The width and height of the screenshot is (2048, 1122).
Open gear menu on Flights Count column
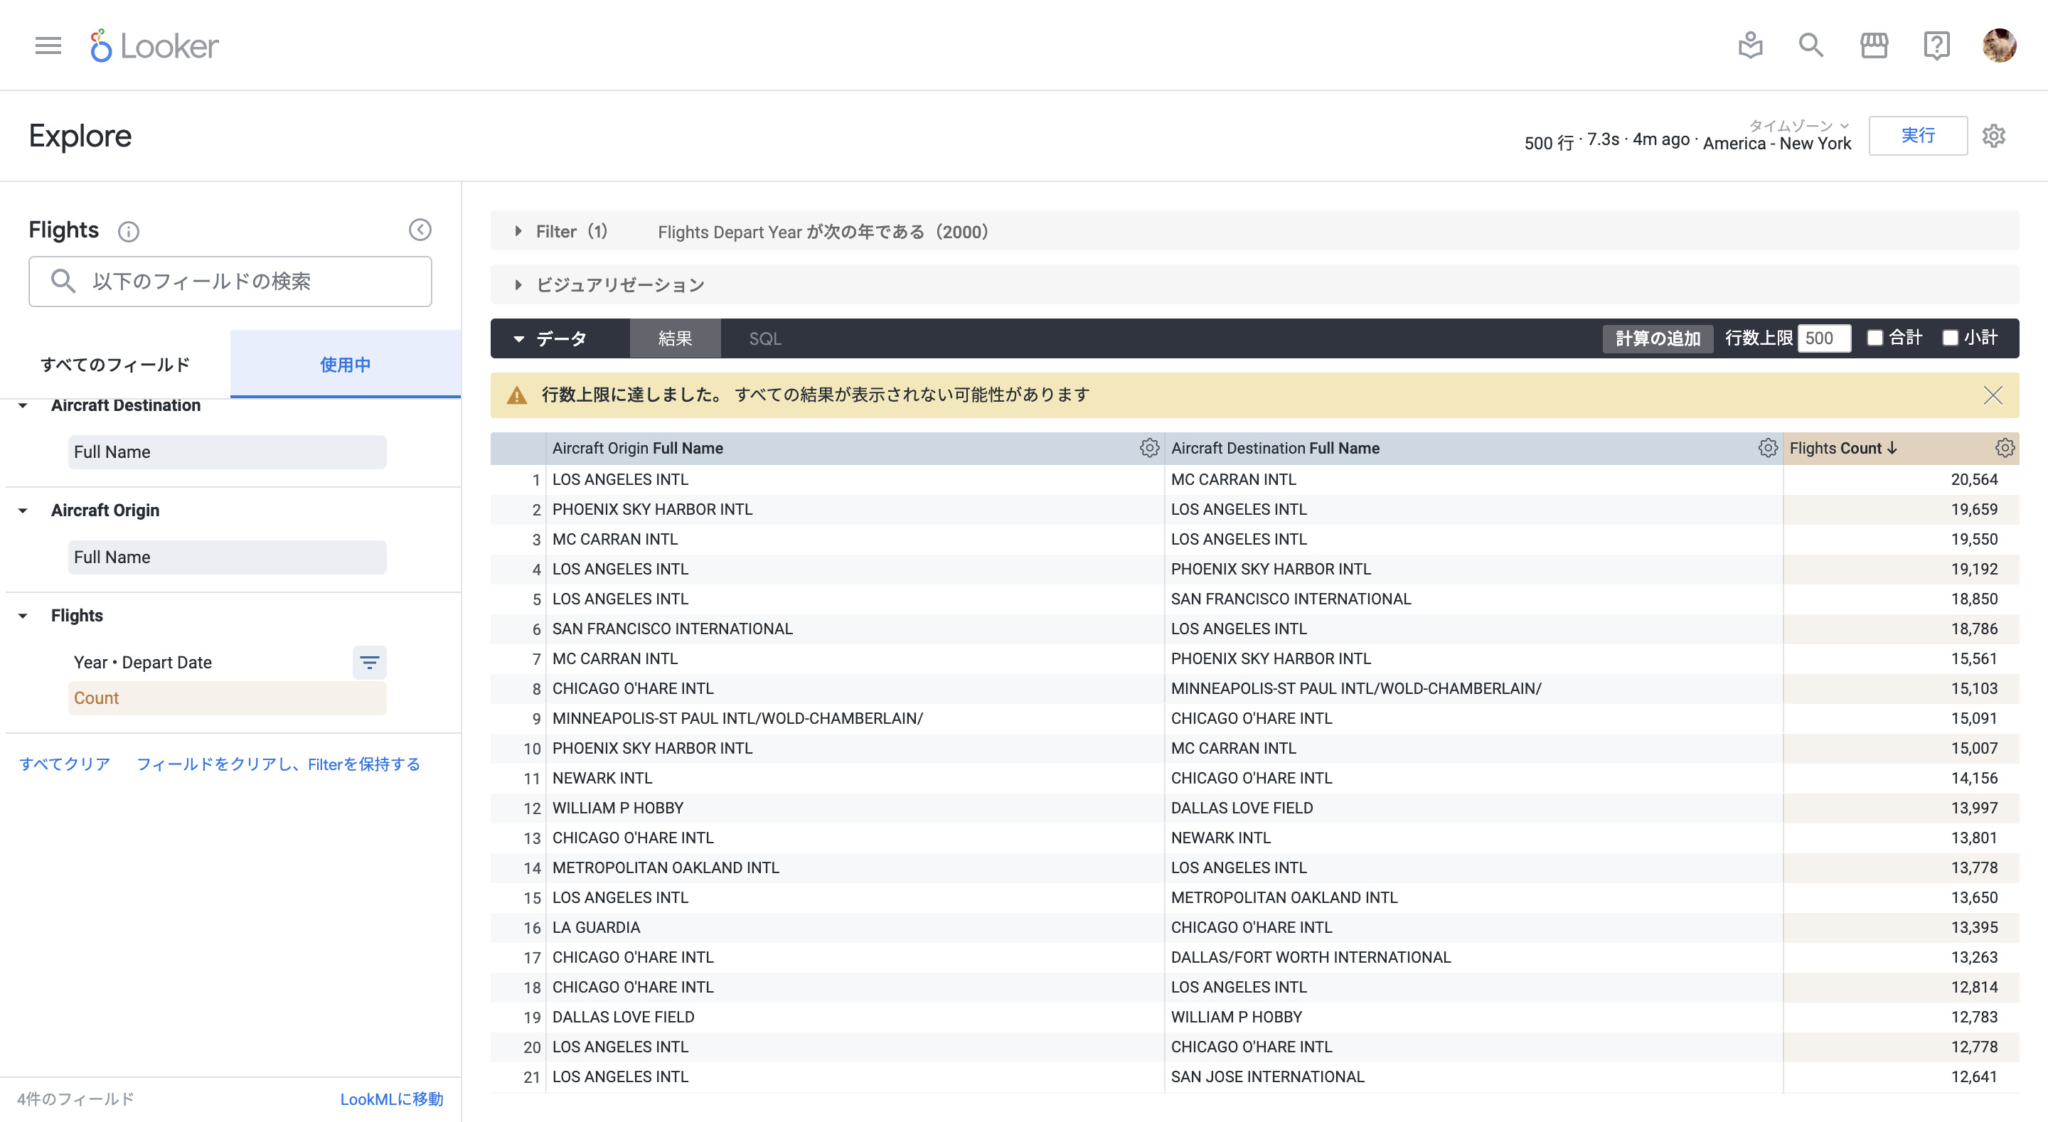(2004, 448)
